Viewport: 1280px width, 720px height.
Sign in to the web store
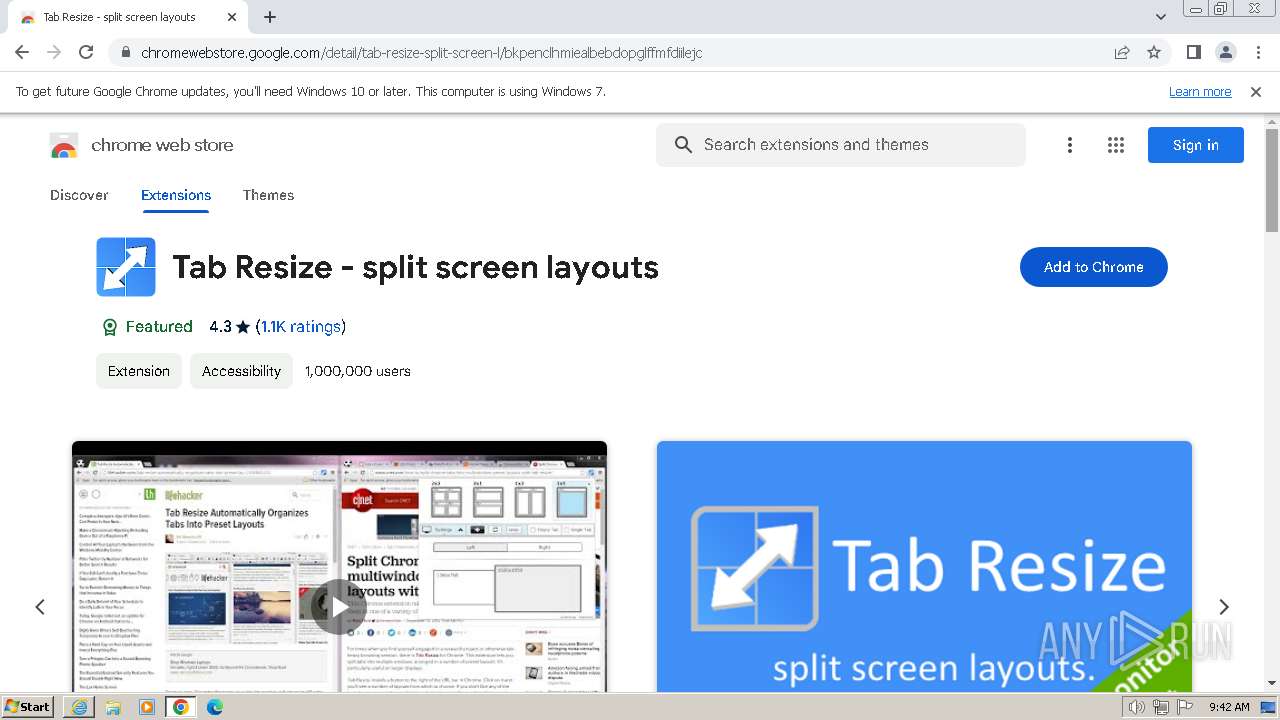1196,145
